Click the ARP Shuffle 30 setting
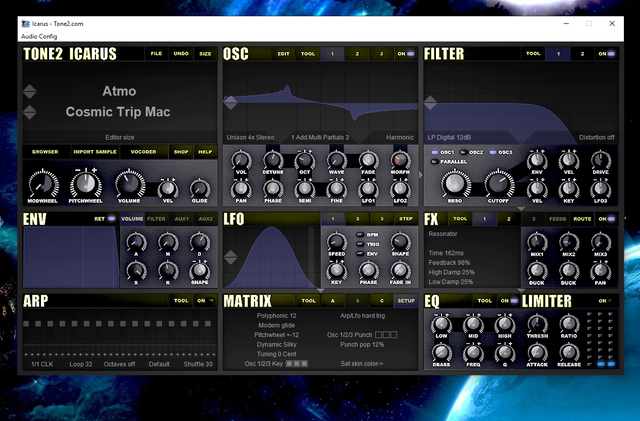The width and height of the screenshot is (640, 421). tap(198, 364)
